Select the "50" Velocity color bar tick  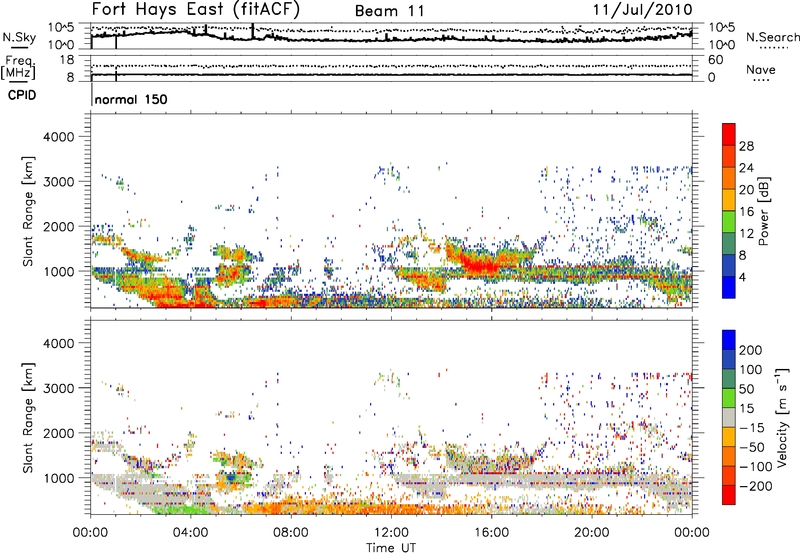click(x=747, y=389)
